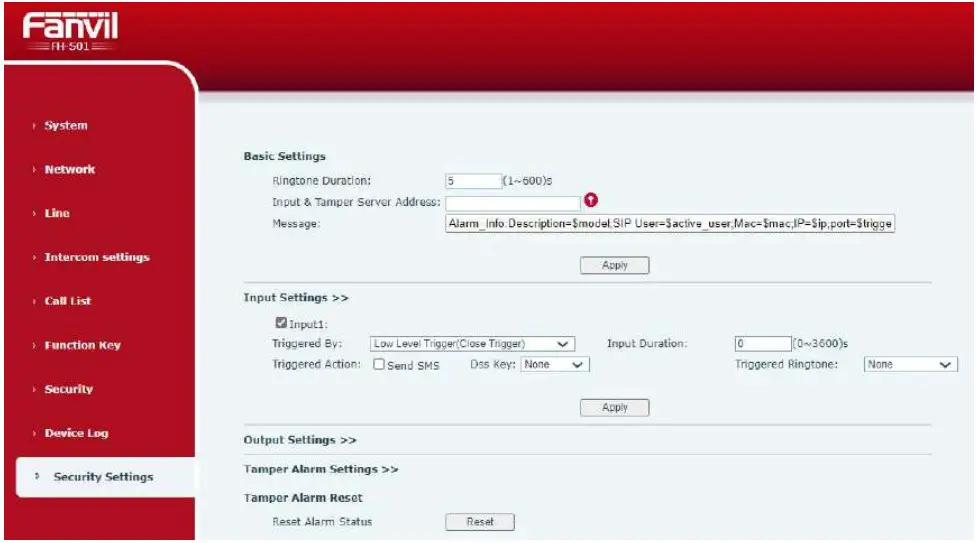
Task: Click the Fanvil logo
Action: [x=70, y=31]
